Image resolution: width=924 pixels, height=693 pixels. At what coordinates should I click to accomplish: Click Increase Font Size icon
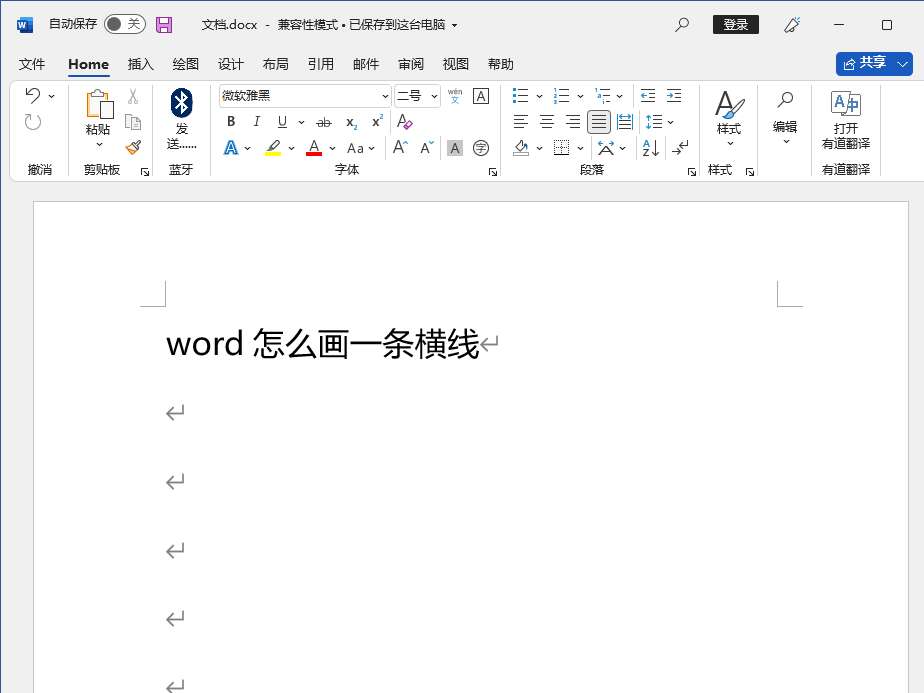400,147
